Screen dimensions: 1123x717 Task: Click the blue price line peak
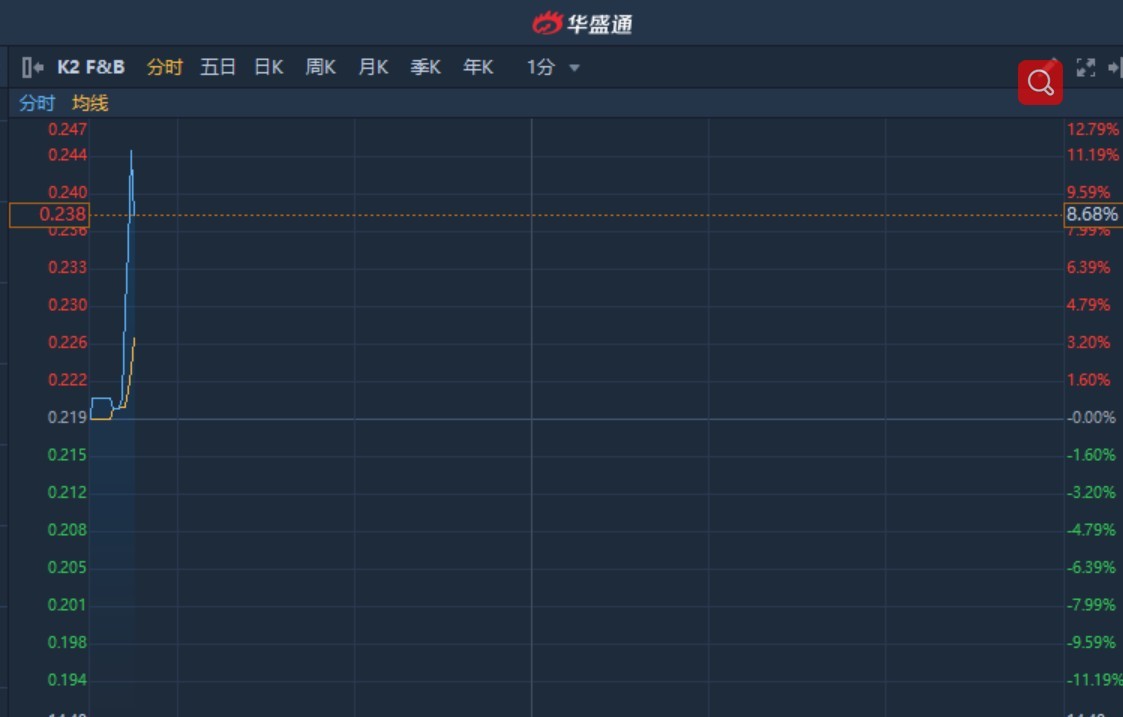(x=131, y=151)
